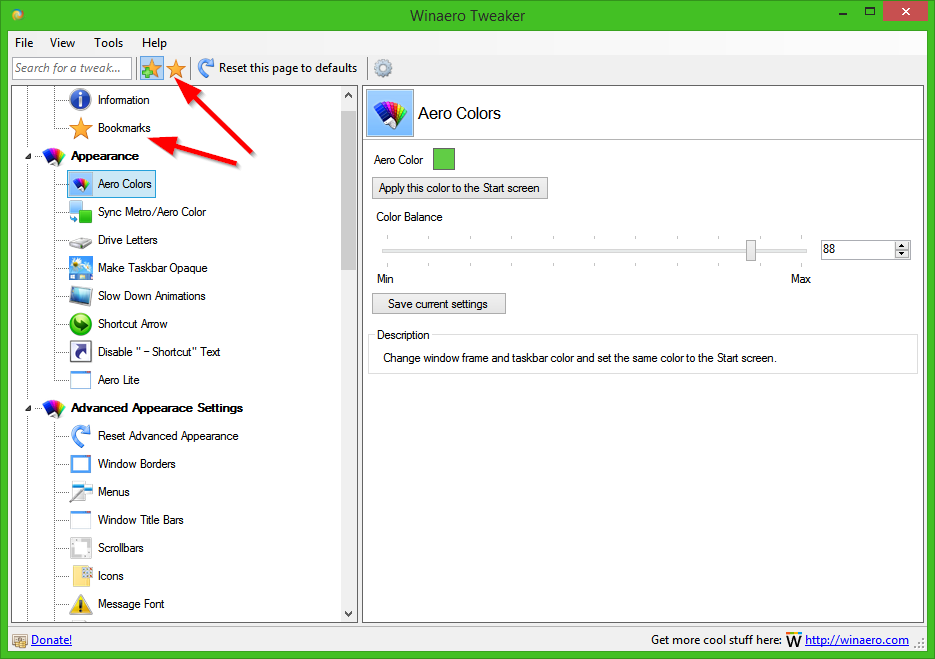Click Save current settings button

(x=438, y=304)
